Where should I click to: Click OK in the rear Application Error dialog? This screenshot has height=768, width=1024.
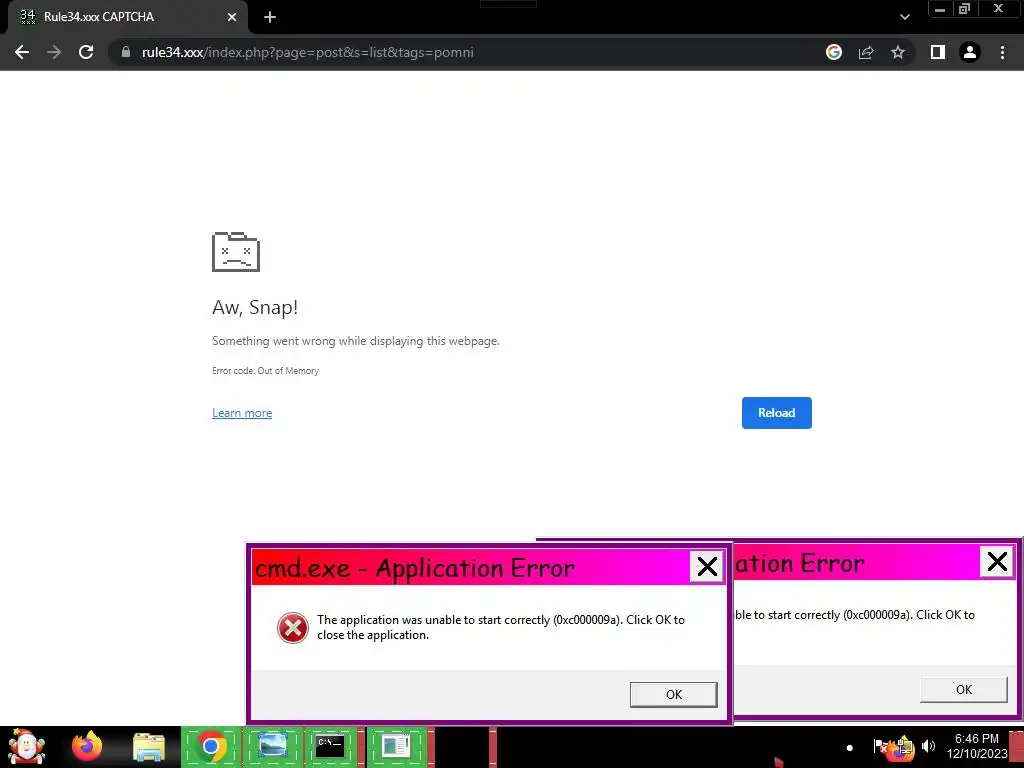pos(963,690)
